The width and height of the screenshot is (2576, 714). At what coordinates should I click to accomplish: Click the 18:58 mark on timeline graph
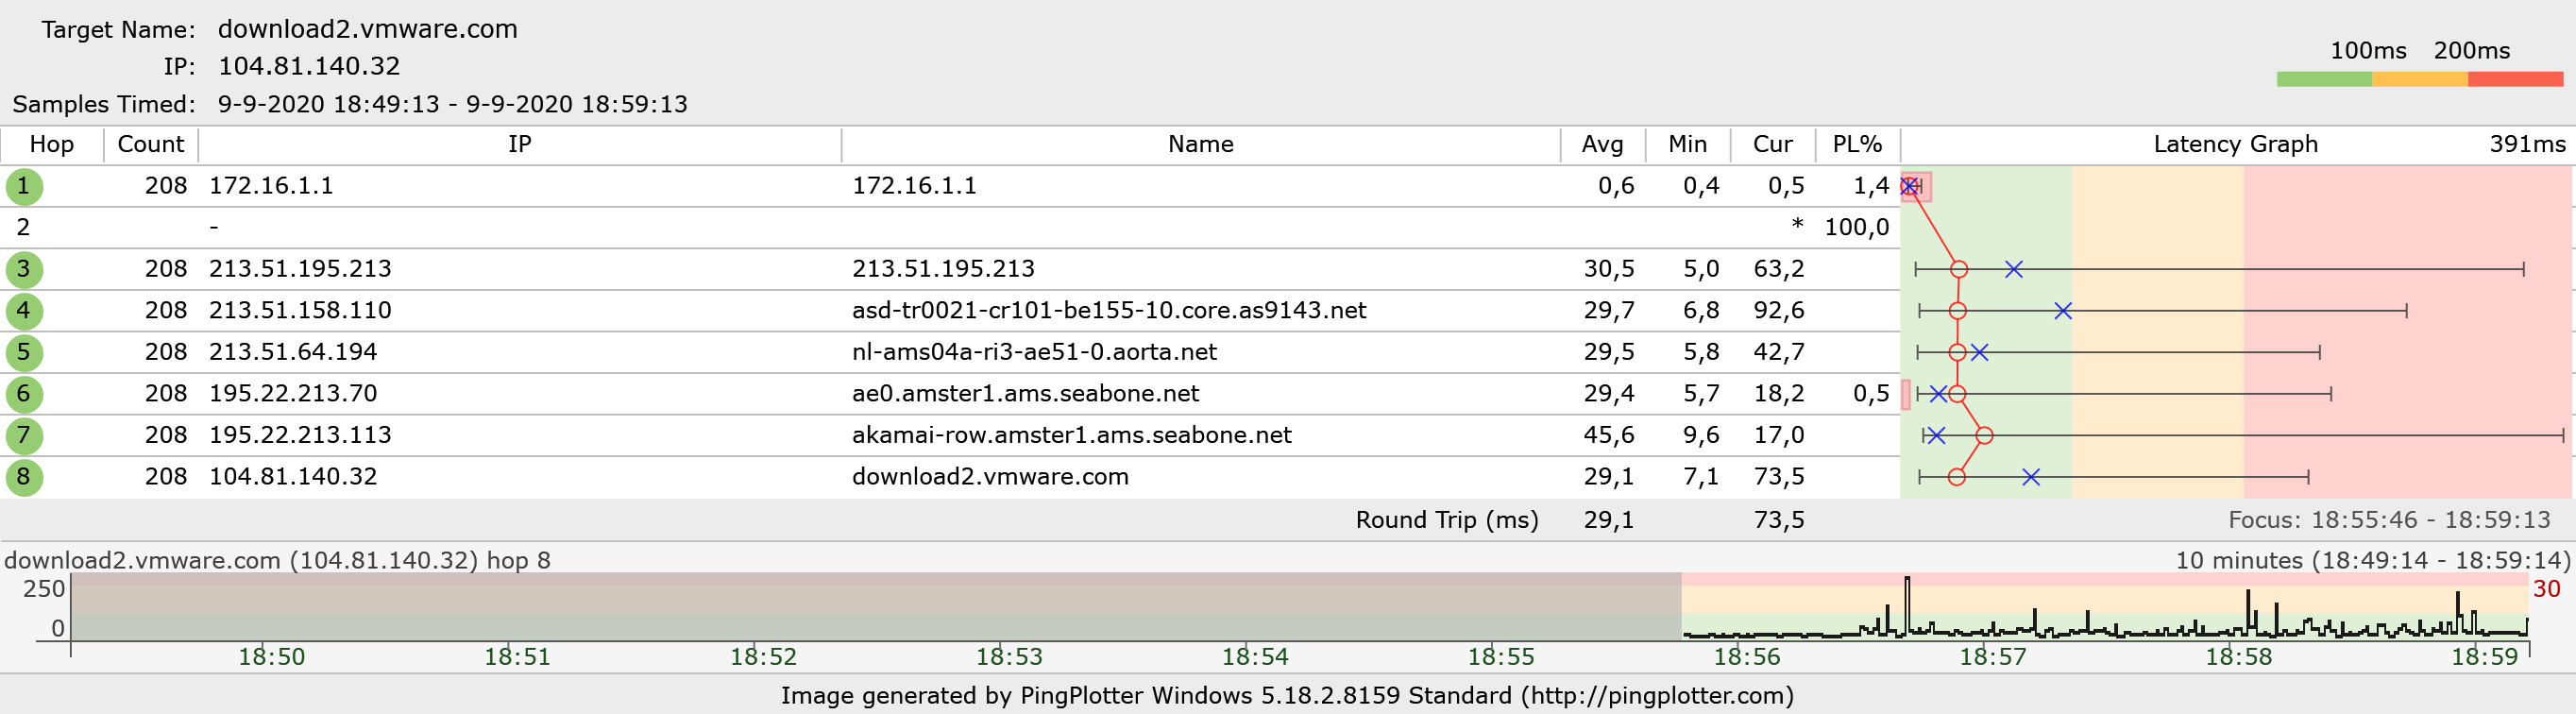tap(2238, 657)
